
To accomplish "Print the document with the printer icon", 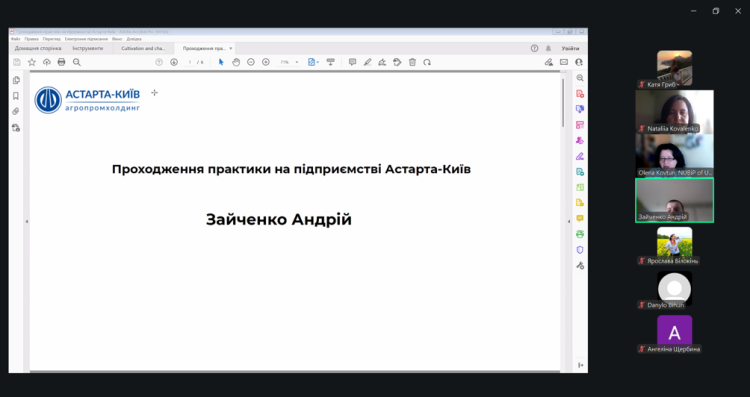I will pos(61,62).
